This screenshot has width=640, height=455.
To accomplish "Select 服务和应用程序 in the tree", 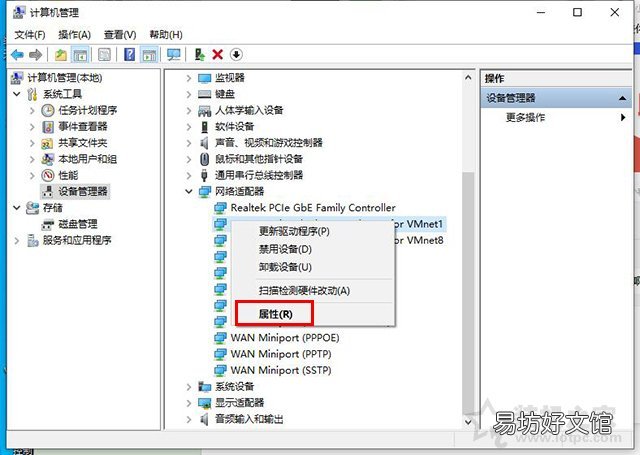I will pyautogui.click(x=77, y=240).
